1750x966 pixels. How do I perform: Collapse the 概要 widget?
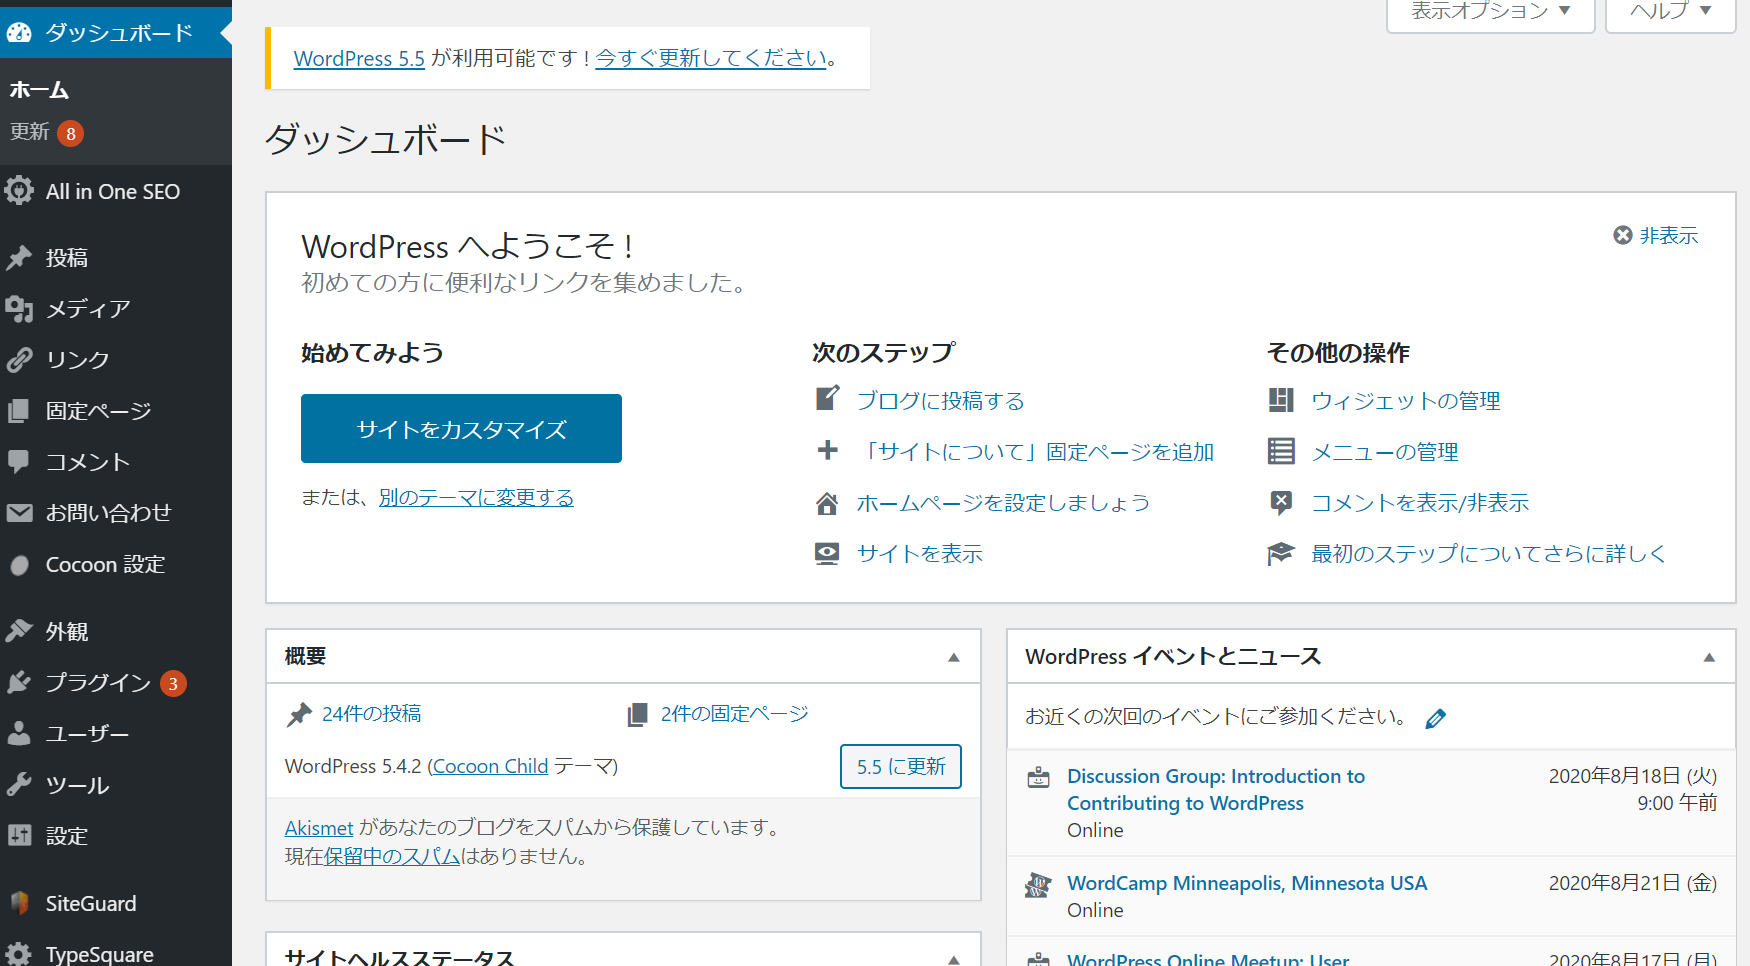click(x=953, y=657)
